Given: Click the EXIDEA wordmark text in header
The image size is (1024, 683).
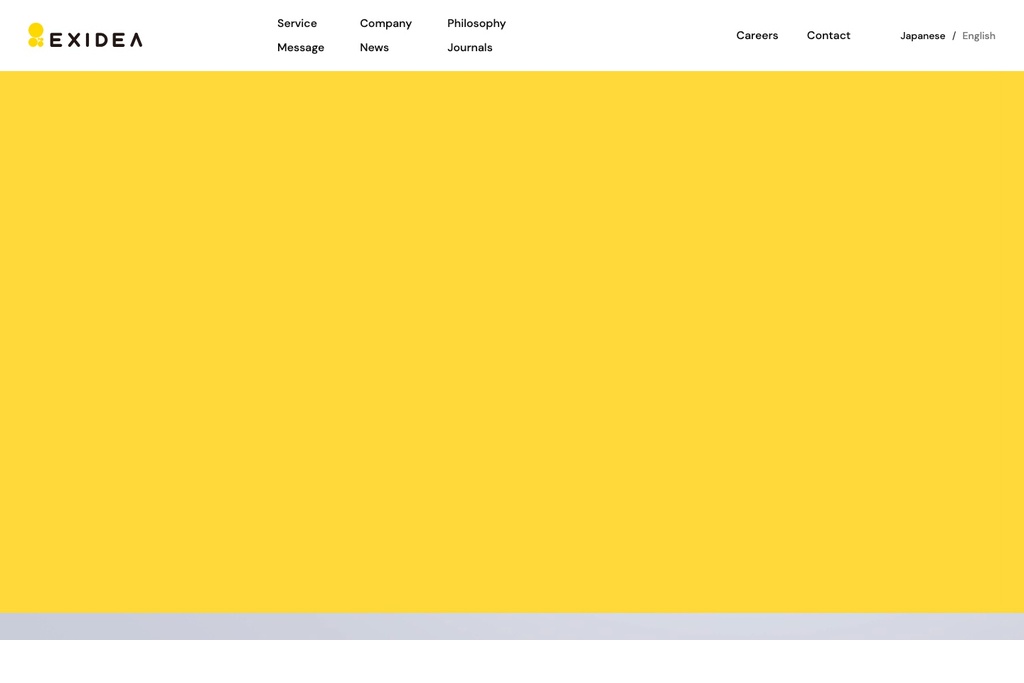Looking at the screenshot, I should coord(96,40).
